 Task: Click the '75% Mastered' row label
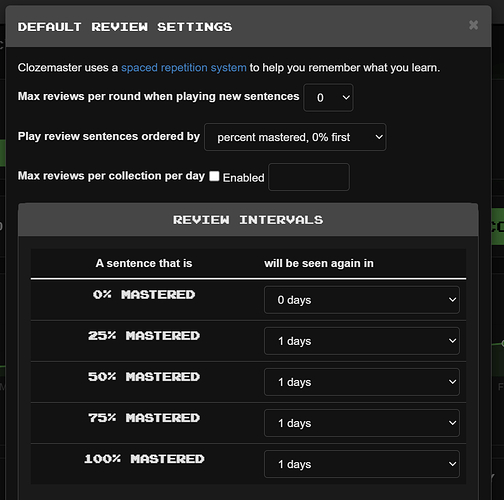pos(144,418)
